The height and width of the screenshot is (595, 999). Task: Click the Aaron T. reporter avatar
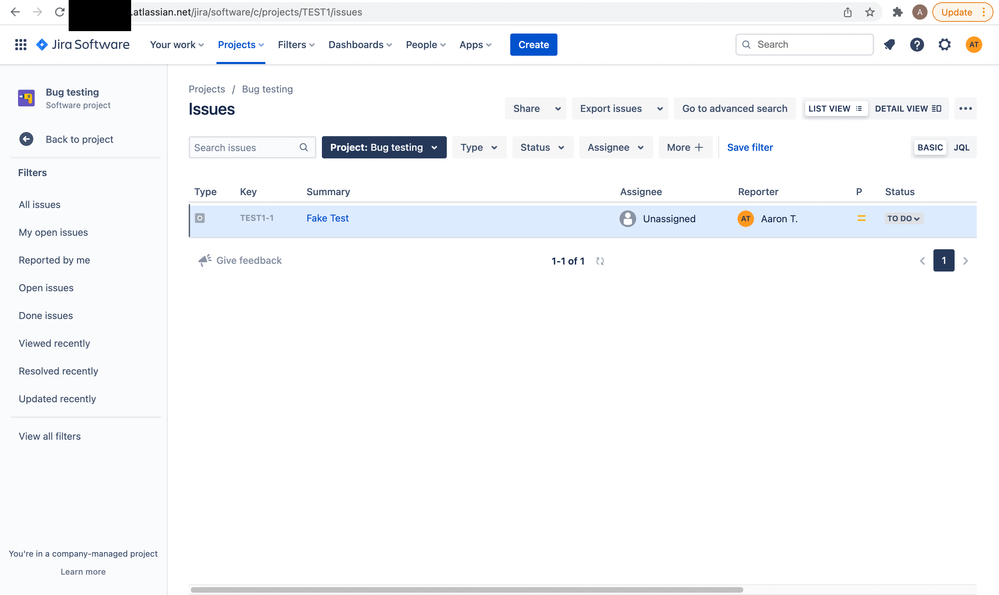[745, 219]
